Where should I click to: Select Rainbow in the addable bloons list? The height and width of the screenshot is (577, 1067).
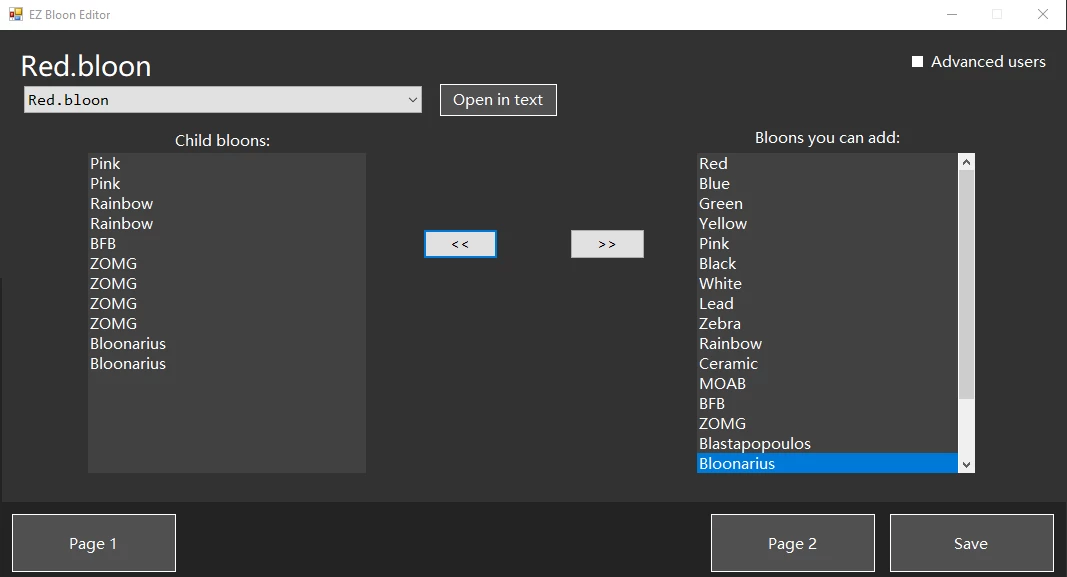click(827, 344)
